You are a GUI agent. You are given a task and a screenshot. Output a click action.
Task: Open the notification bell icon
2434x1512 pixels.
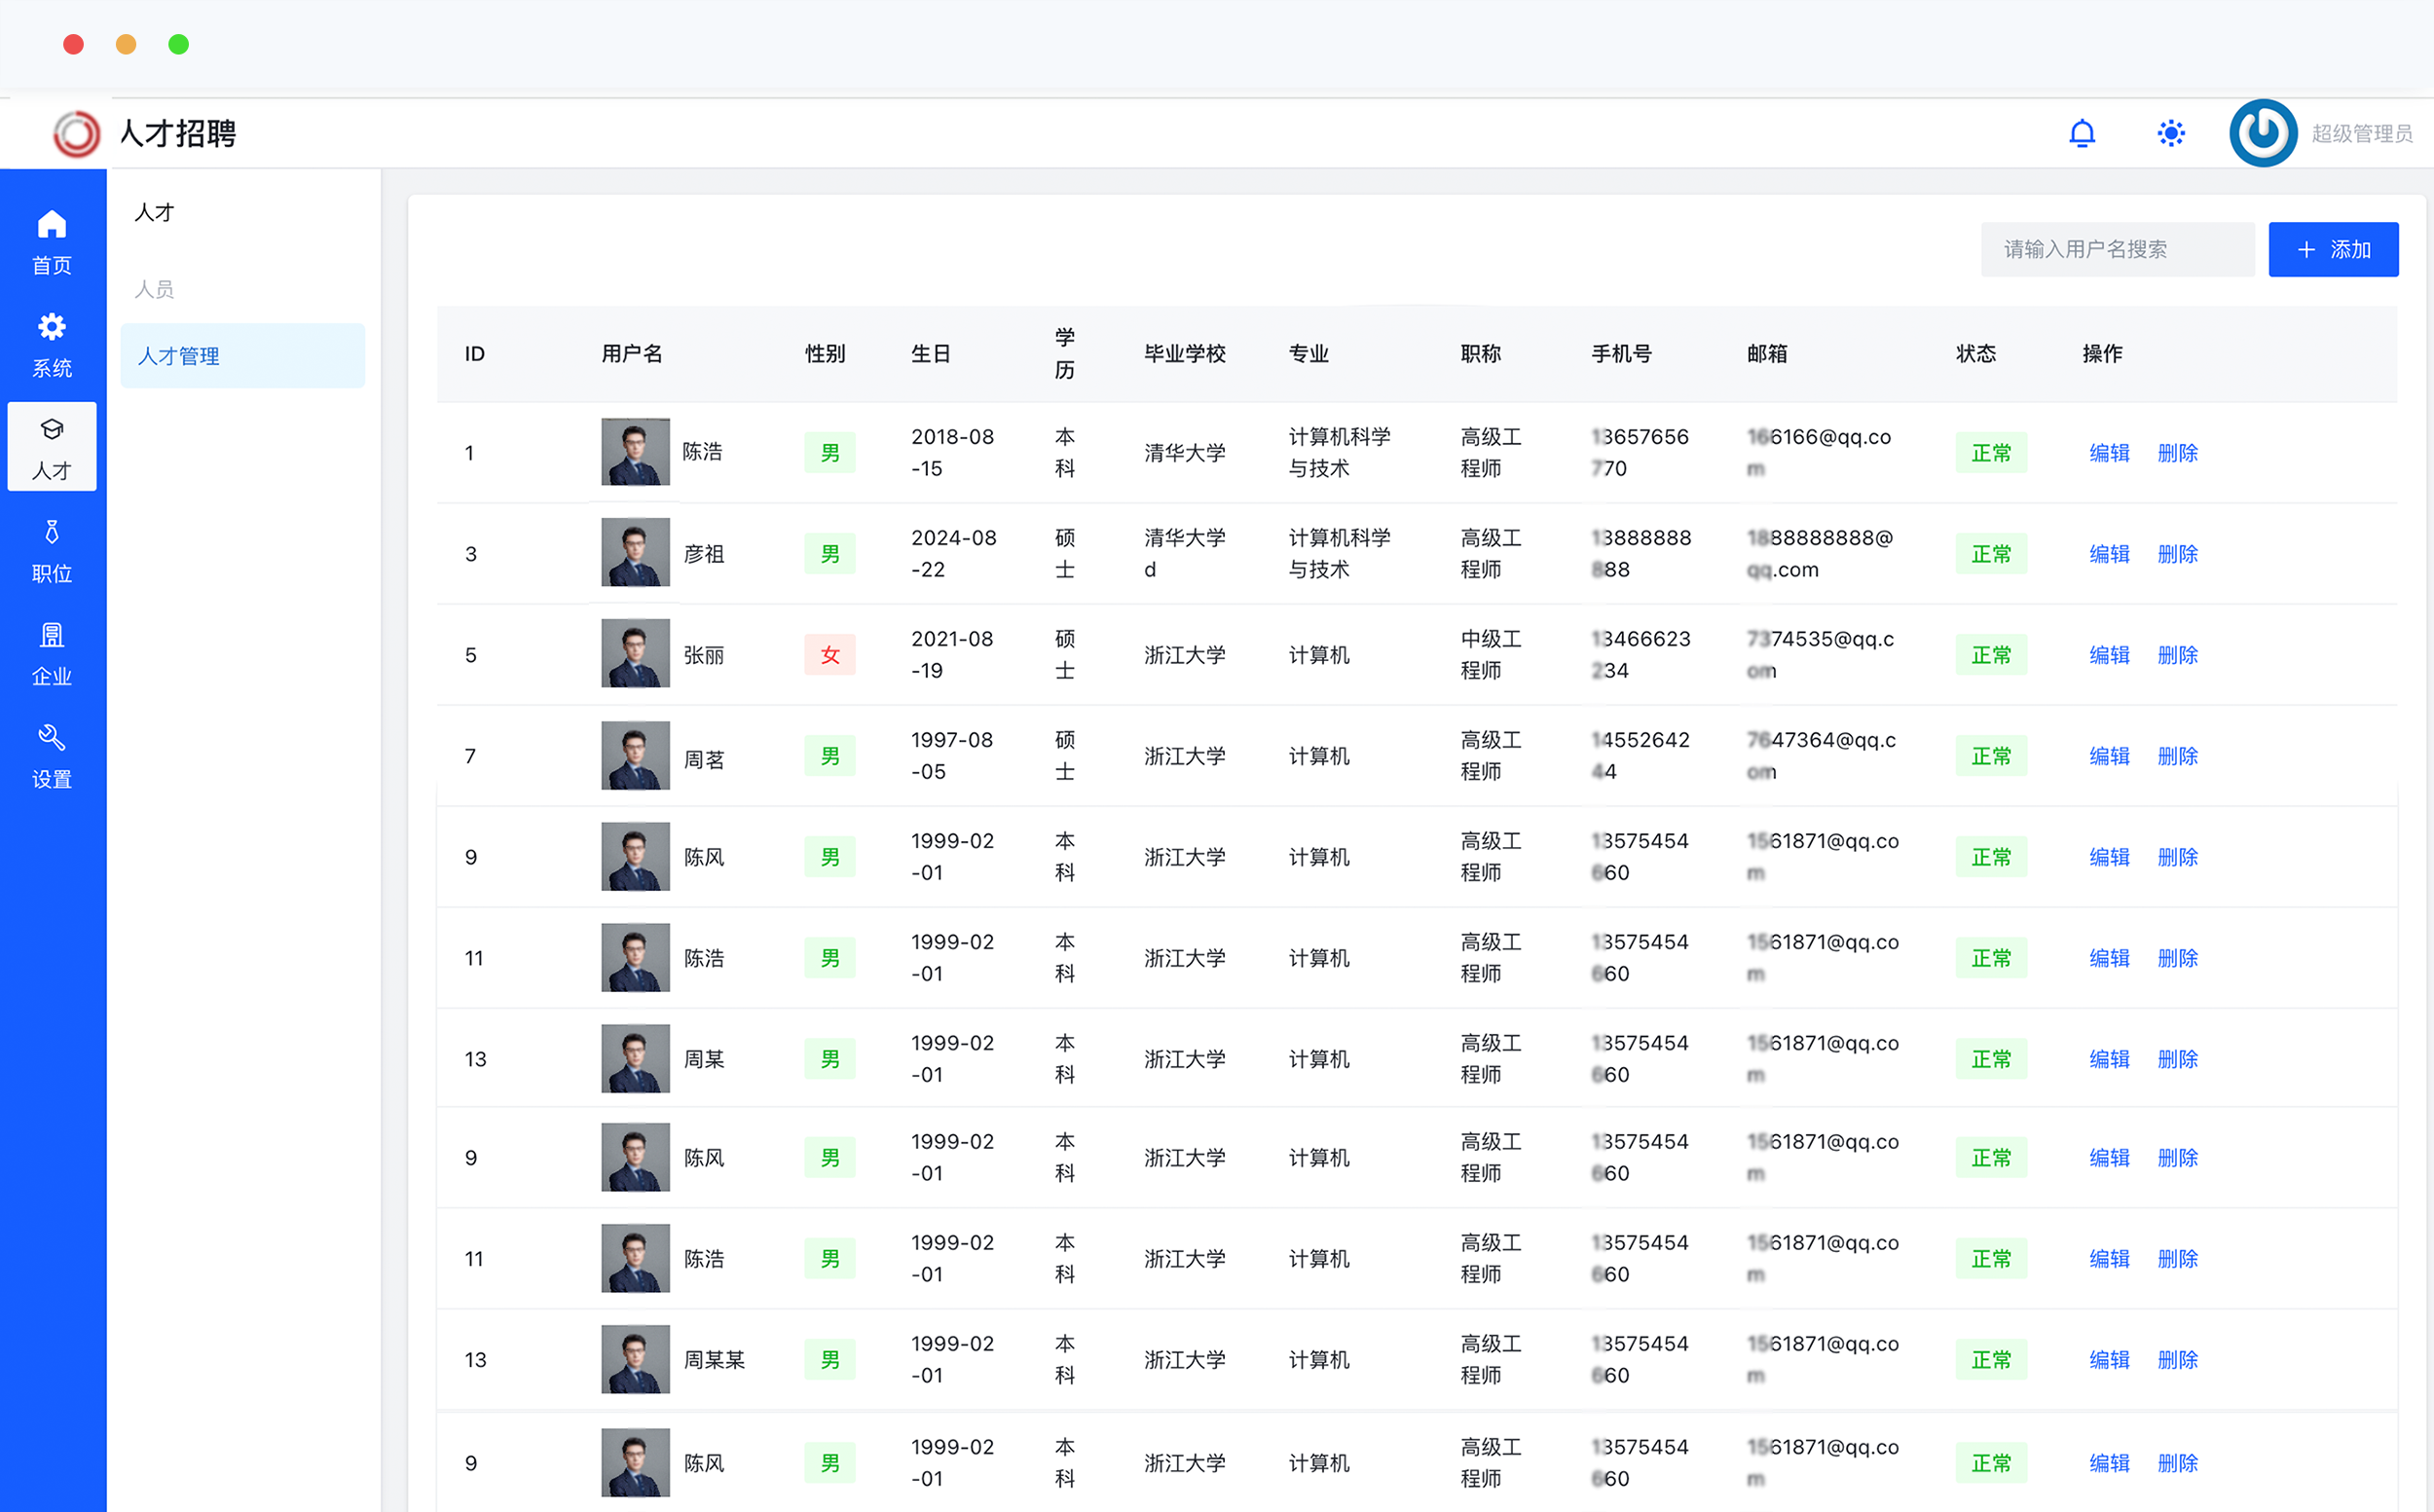pos(2081,133)
